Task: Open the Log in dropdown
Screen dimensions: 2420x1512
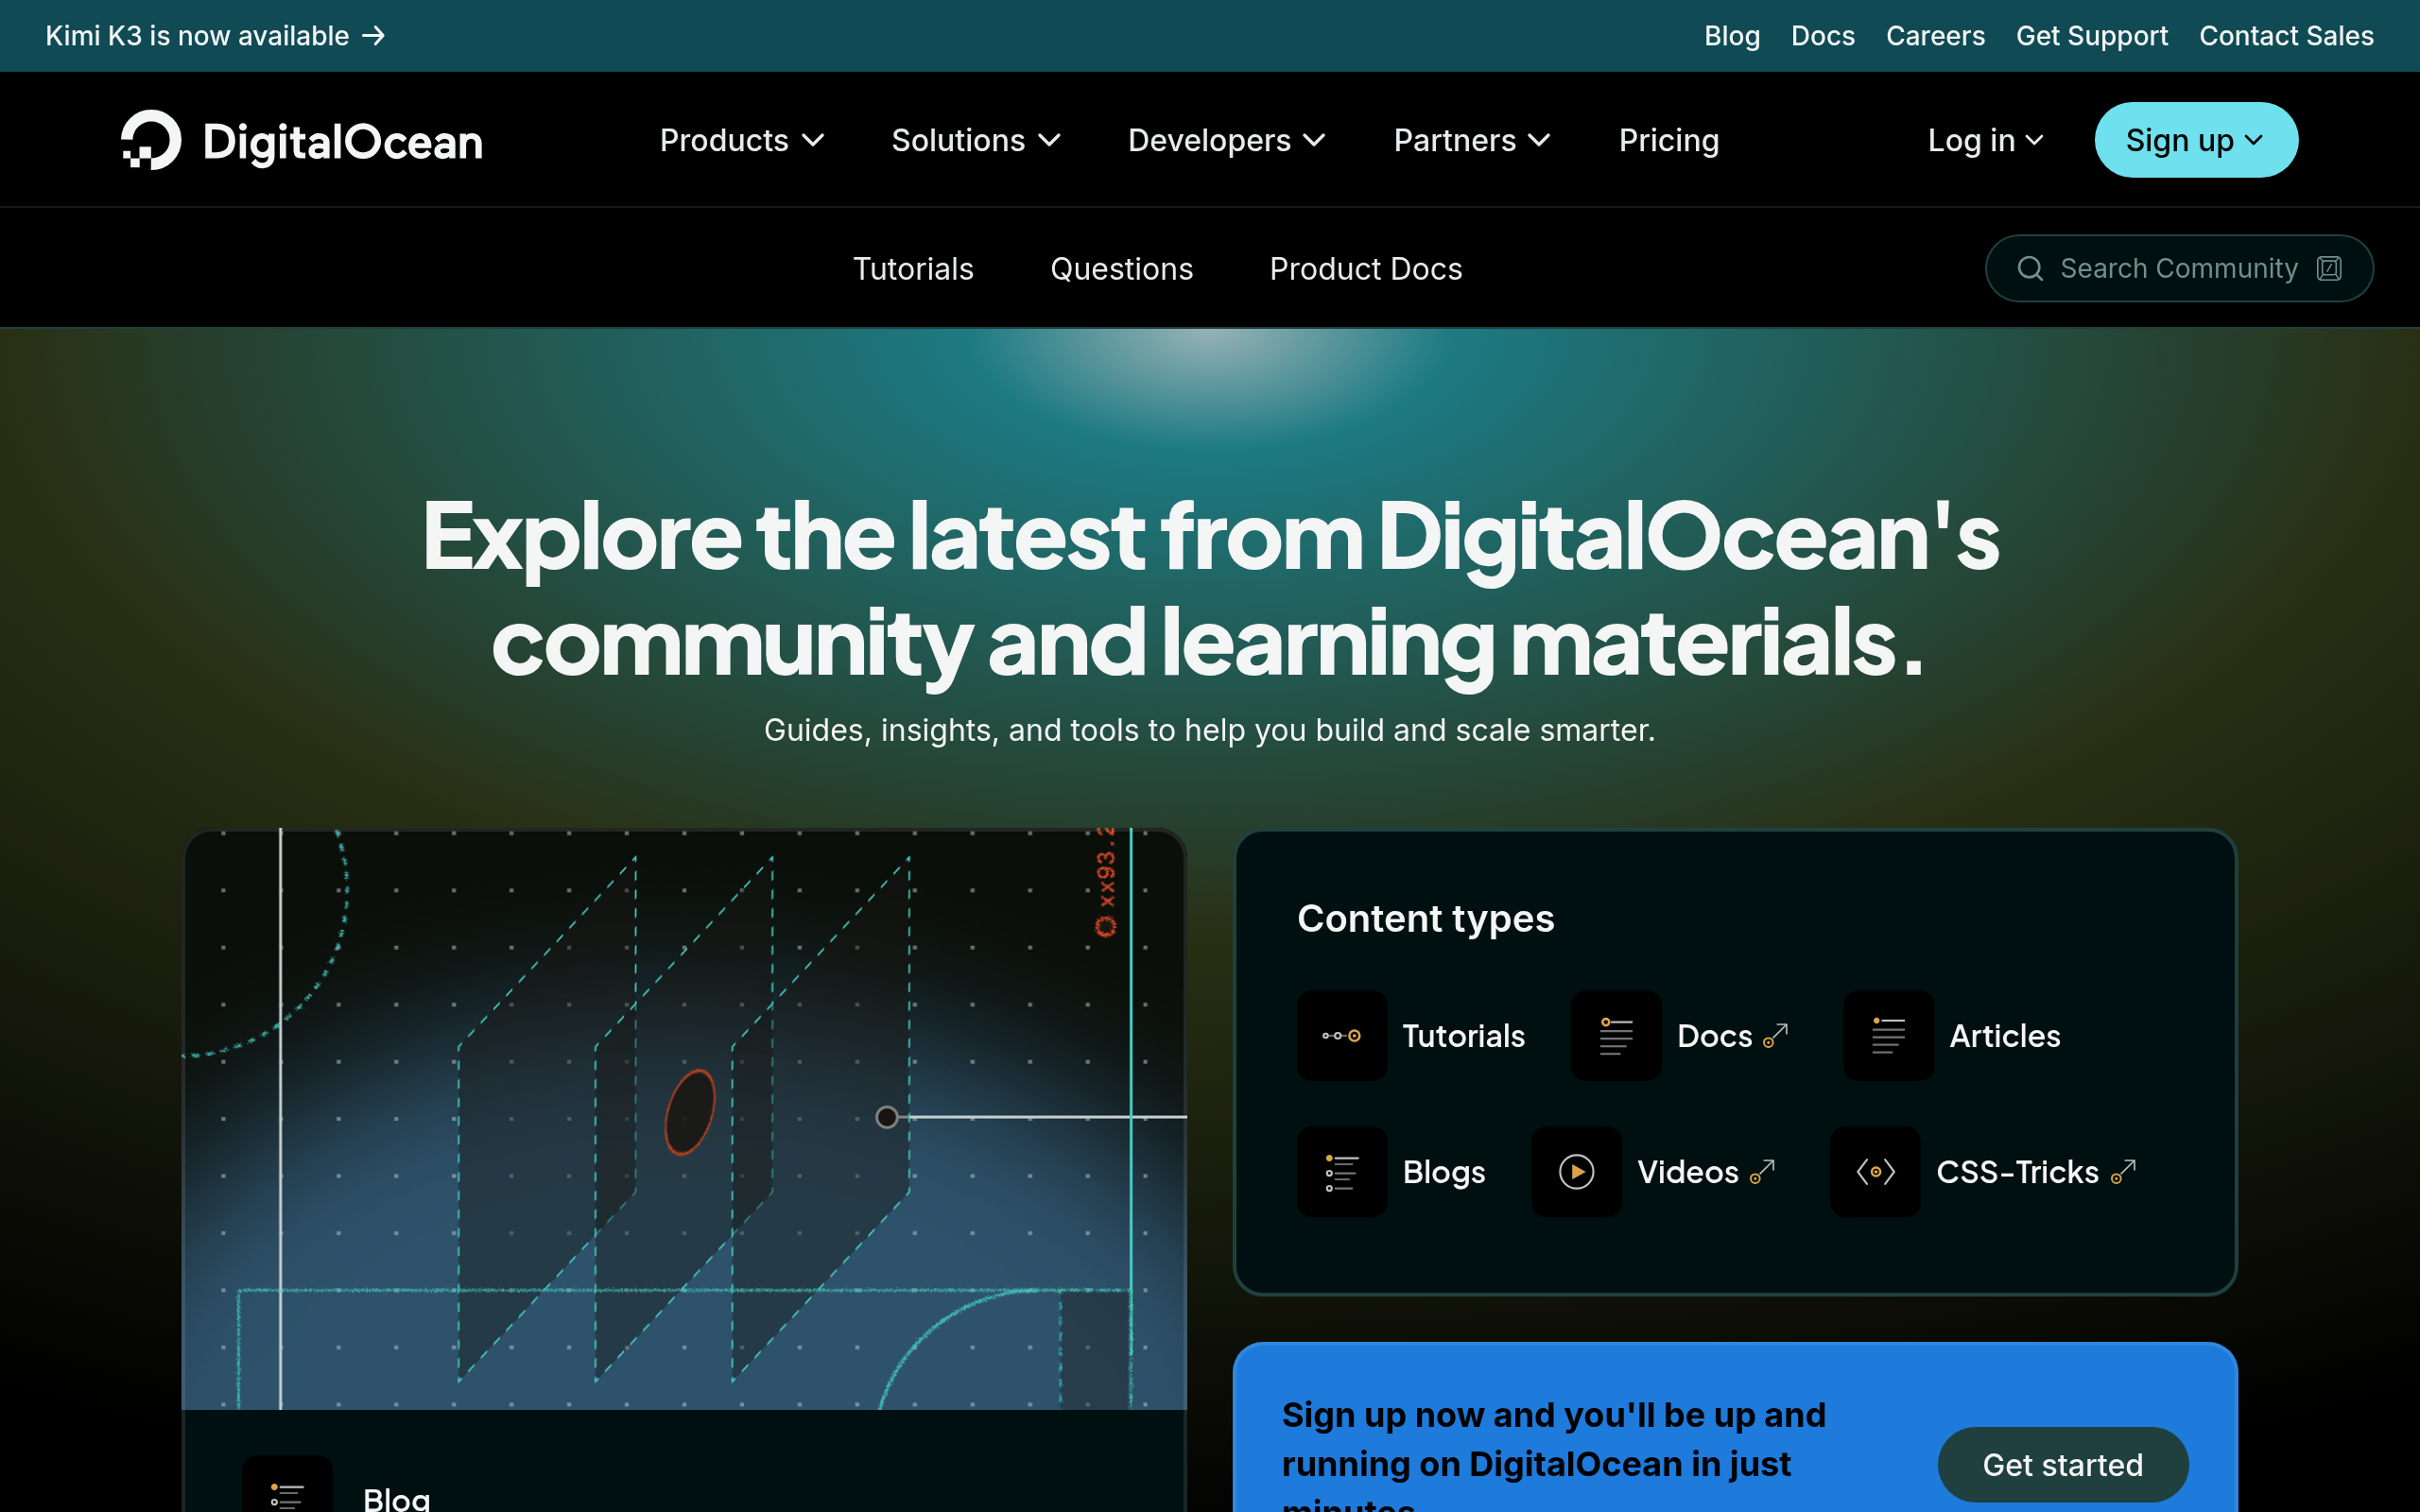Action: (1985, 140)
